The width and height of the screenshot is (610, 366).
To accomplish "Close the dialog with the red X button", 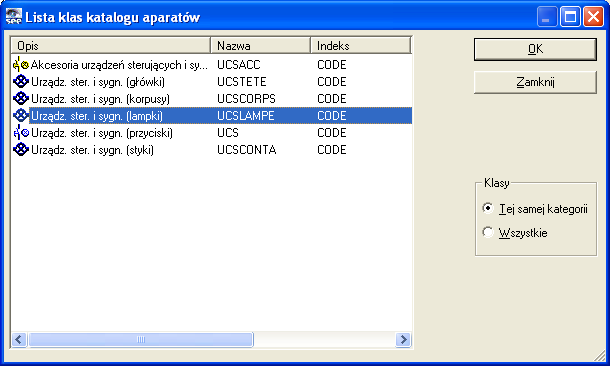I will [x=593, y=17].
